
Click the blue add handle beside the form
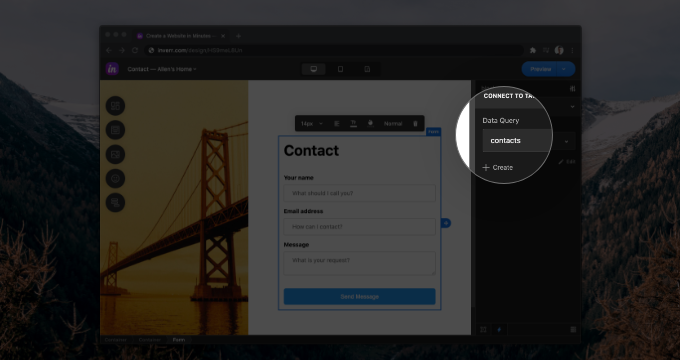pyautogui.click(x=446, y=223)
